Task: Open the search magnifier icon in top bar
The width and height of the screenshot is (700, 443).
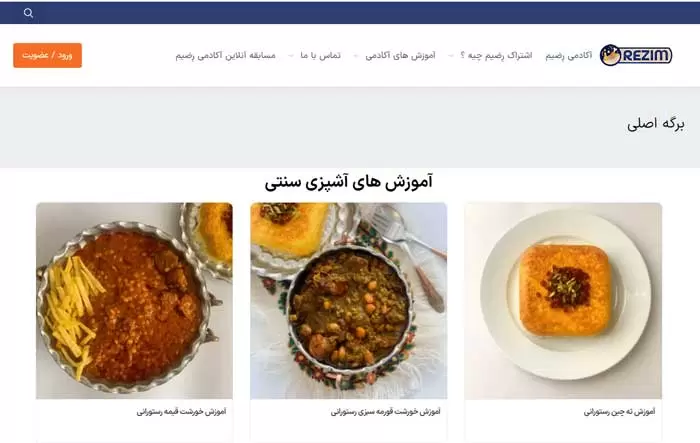Action: (x=28, y=13)
